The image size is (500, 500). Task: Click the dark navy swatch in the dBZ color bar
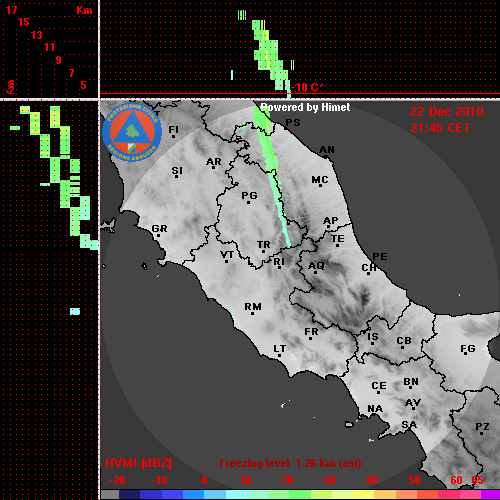[x=129, y=495]
